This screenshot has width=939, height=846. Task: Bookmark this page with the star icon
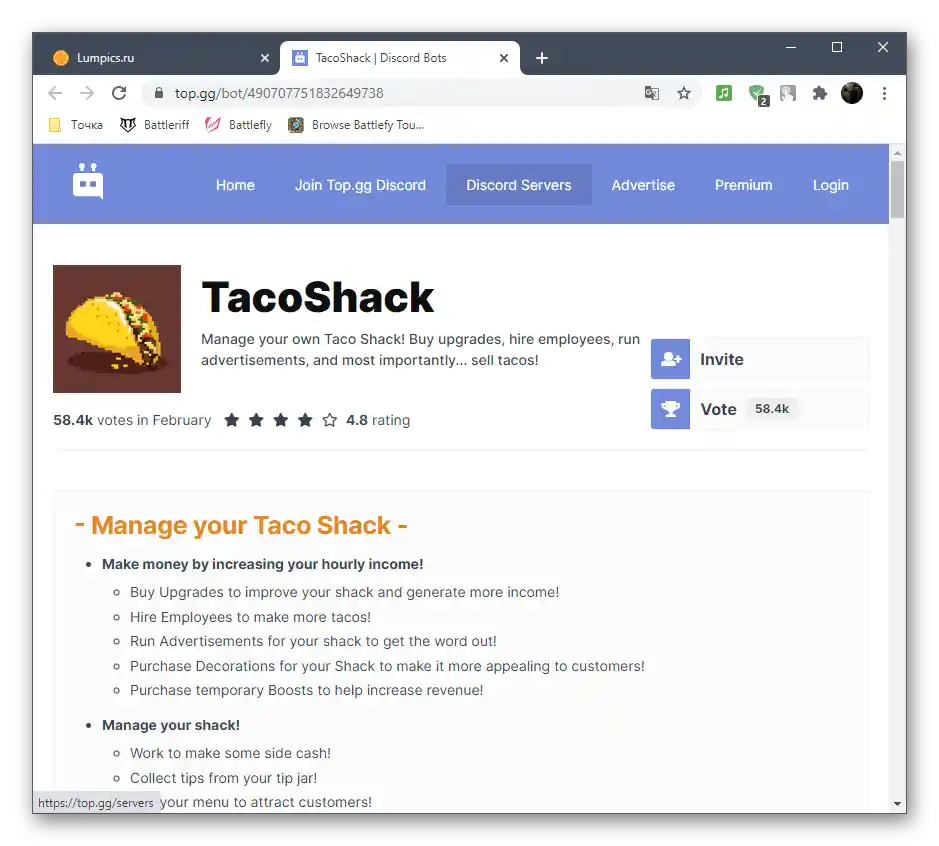pyautogui.click(x=684, y=93)
